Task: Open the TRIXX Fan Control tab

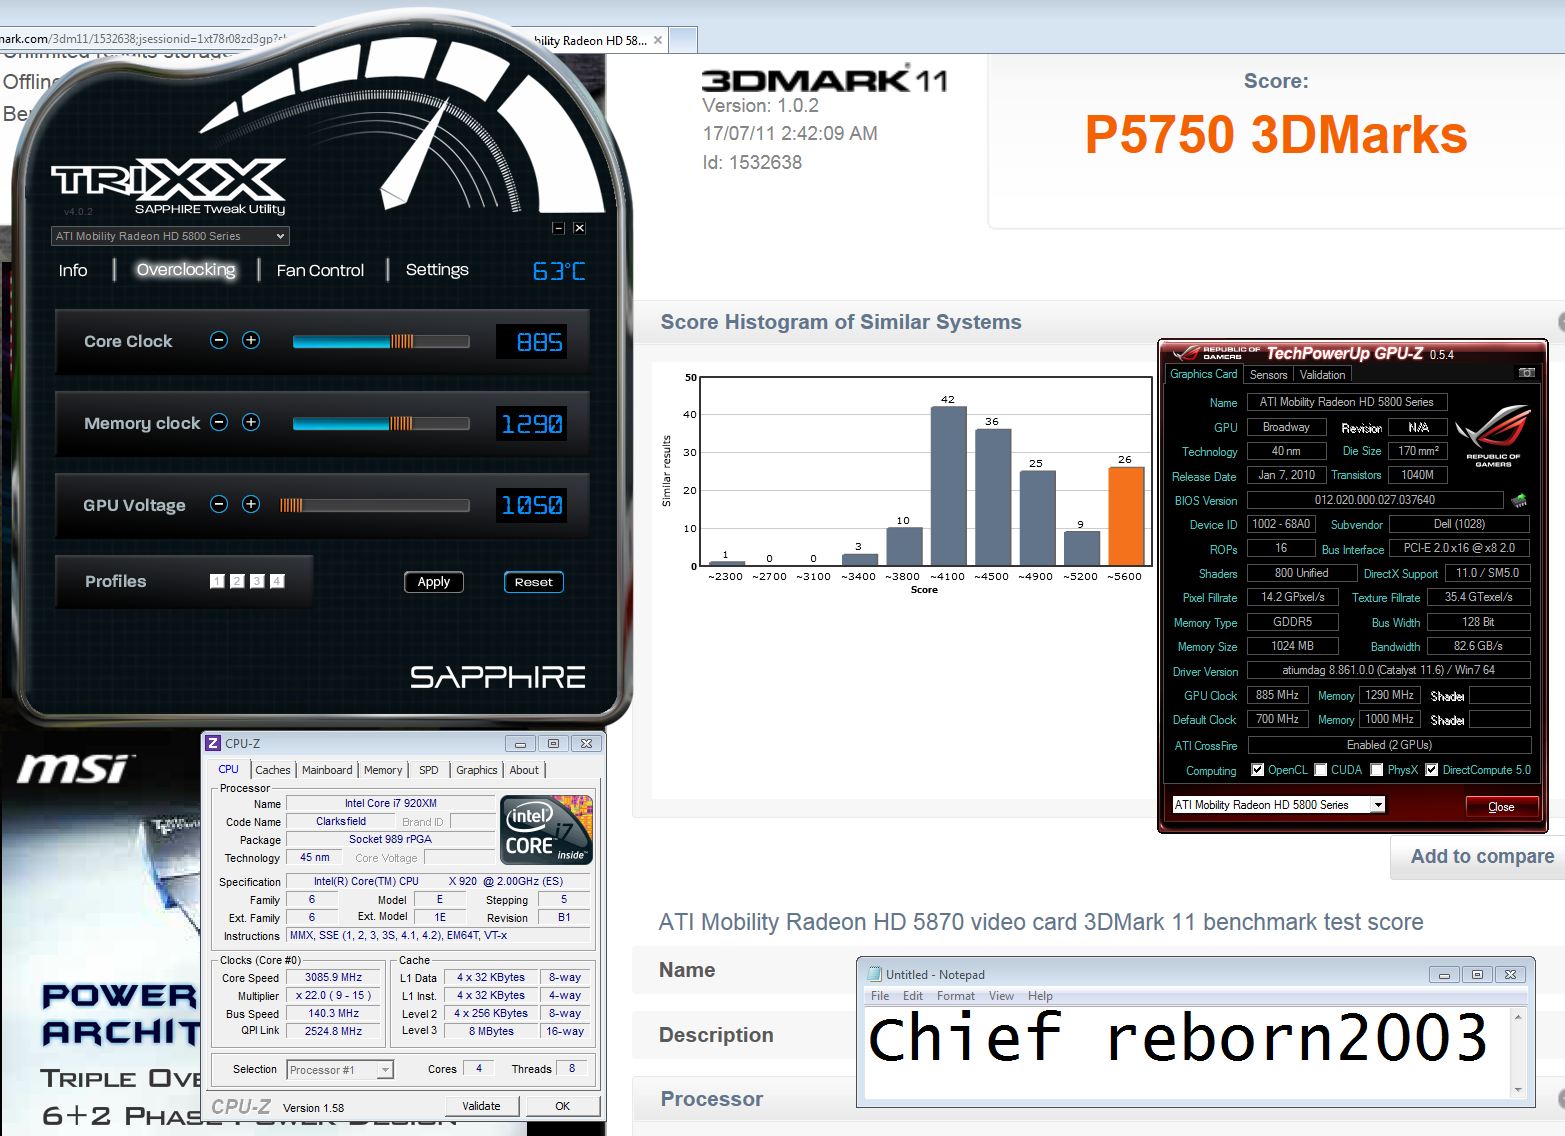Action: pos(320,270)
